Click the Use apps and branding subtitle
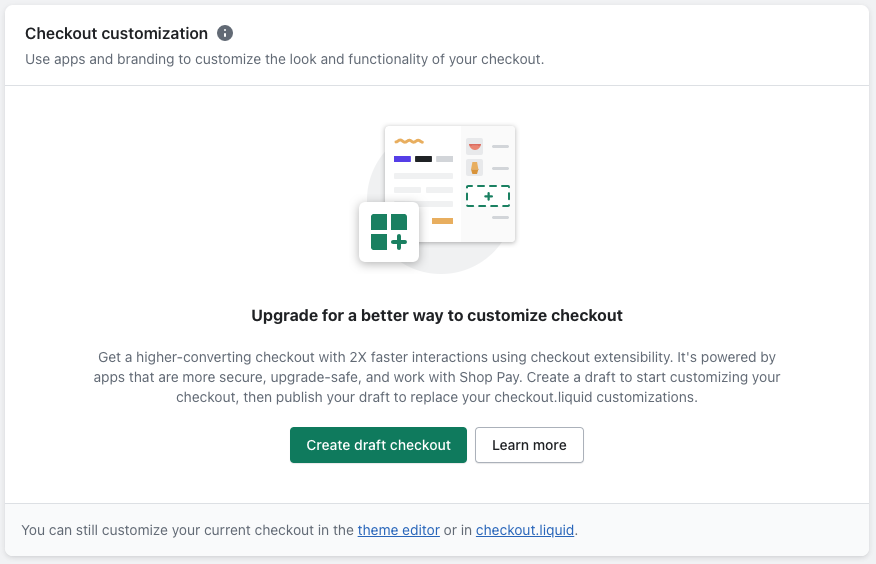 pos(284,59)
